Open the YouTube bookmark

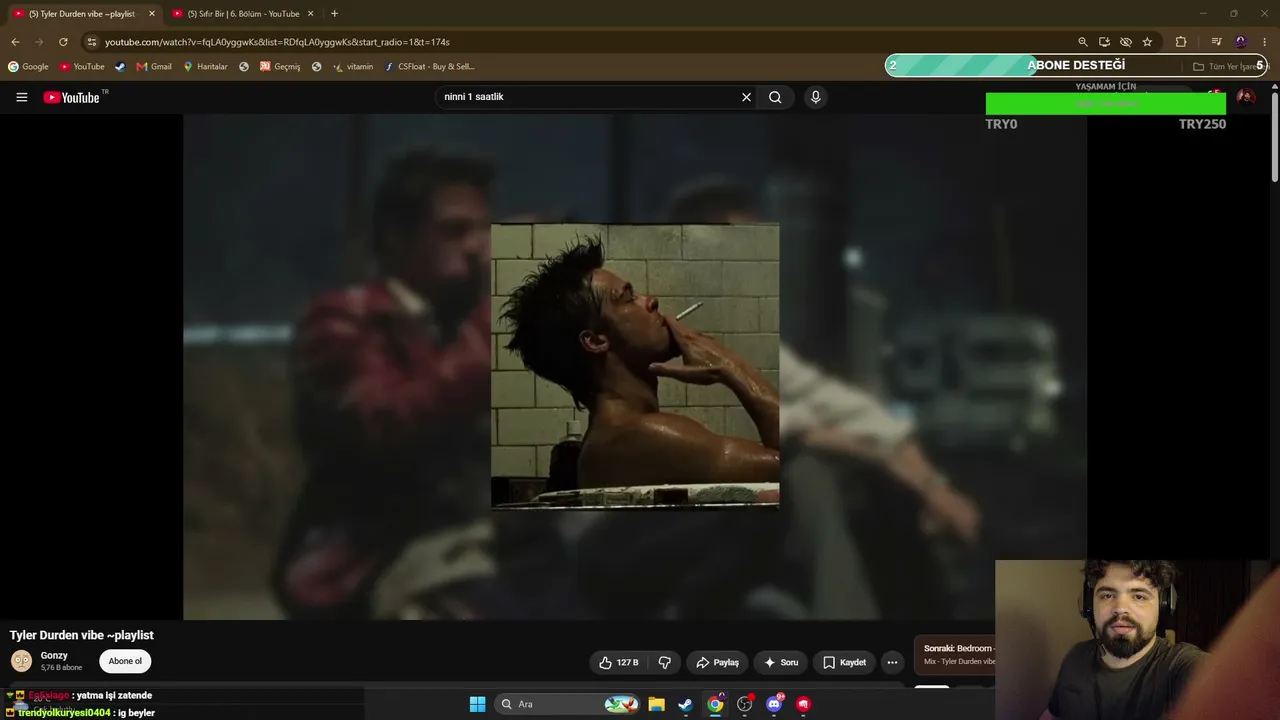point(82,66)
